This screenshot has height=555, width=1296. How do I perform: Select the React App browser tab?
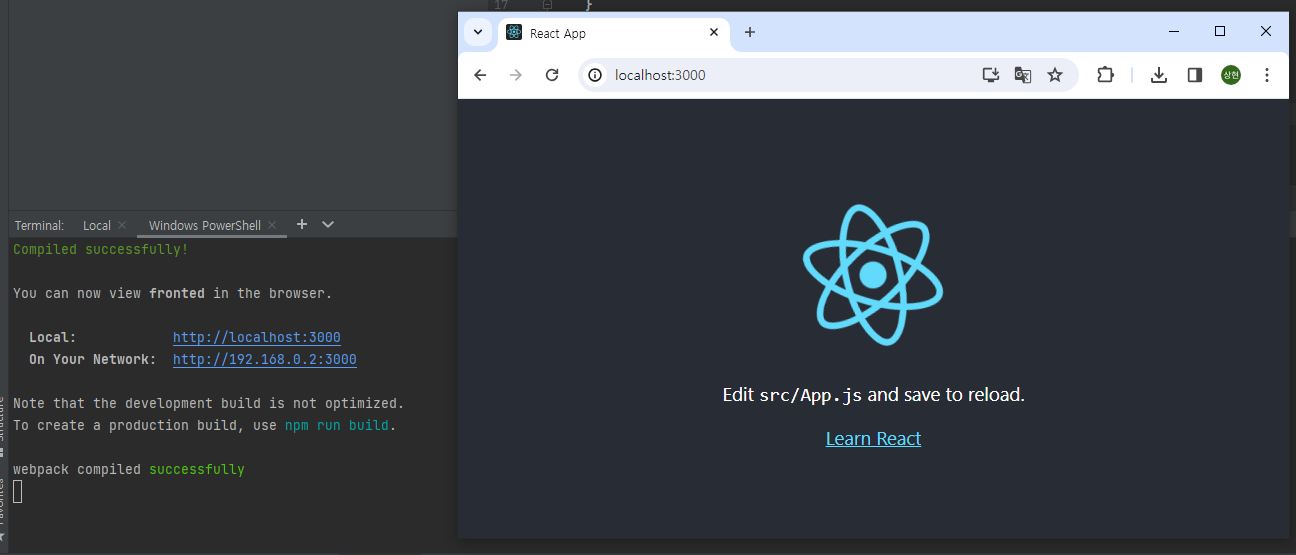pos(614,33)
